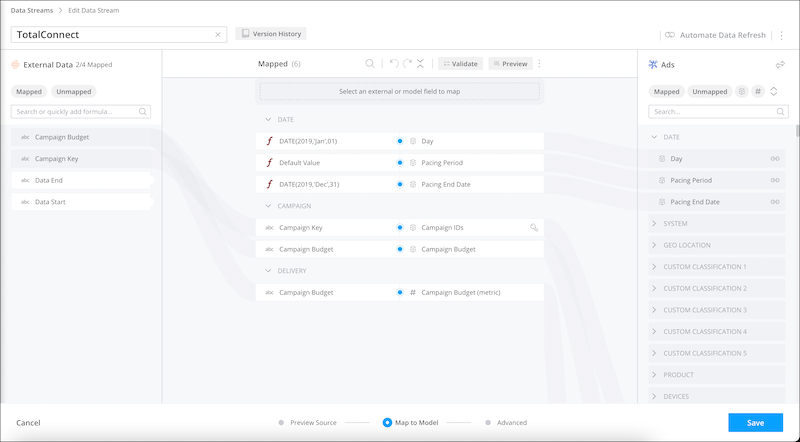Select Data End in External Data list

[82, 180]
